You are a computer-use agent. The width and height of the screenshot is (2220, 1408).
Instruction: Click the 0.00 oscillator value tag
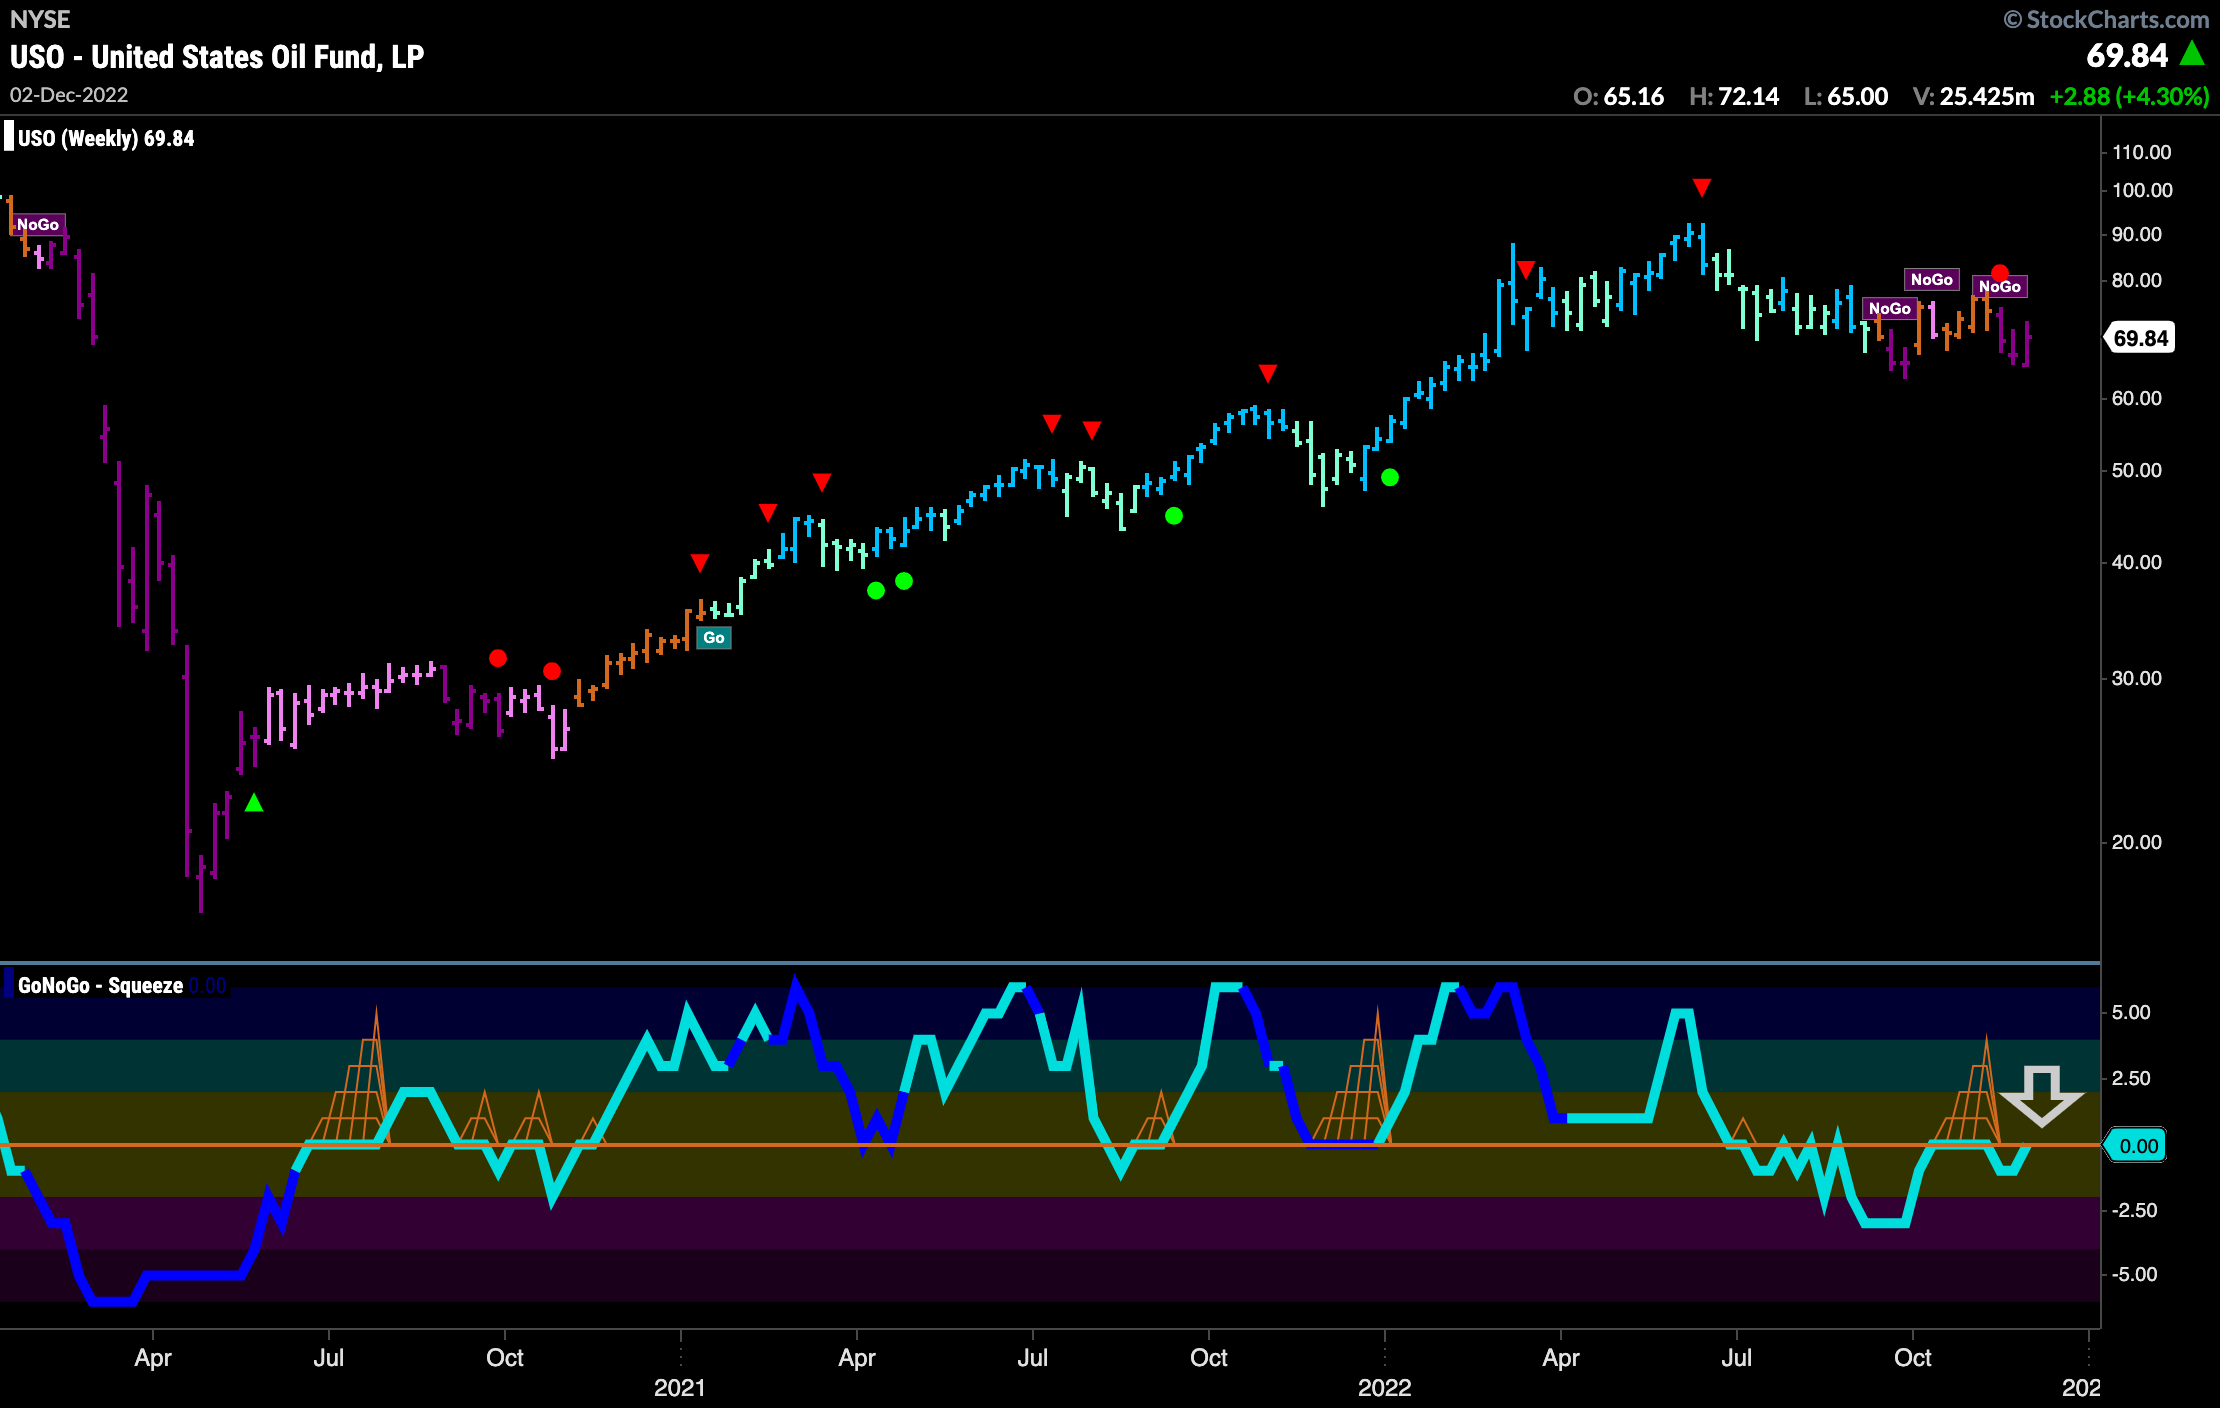tap(2136, 1146)
